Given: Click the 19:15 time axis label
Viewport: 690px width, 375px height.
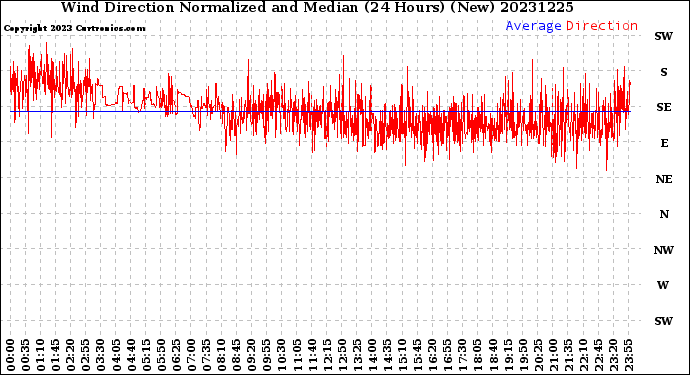Looking at the screenshot, I should coord(507,355).
